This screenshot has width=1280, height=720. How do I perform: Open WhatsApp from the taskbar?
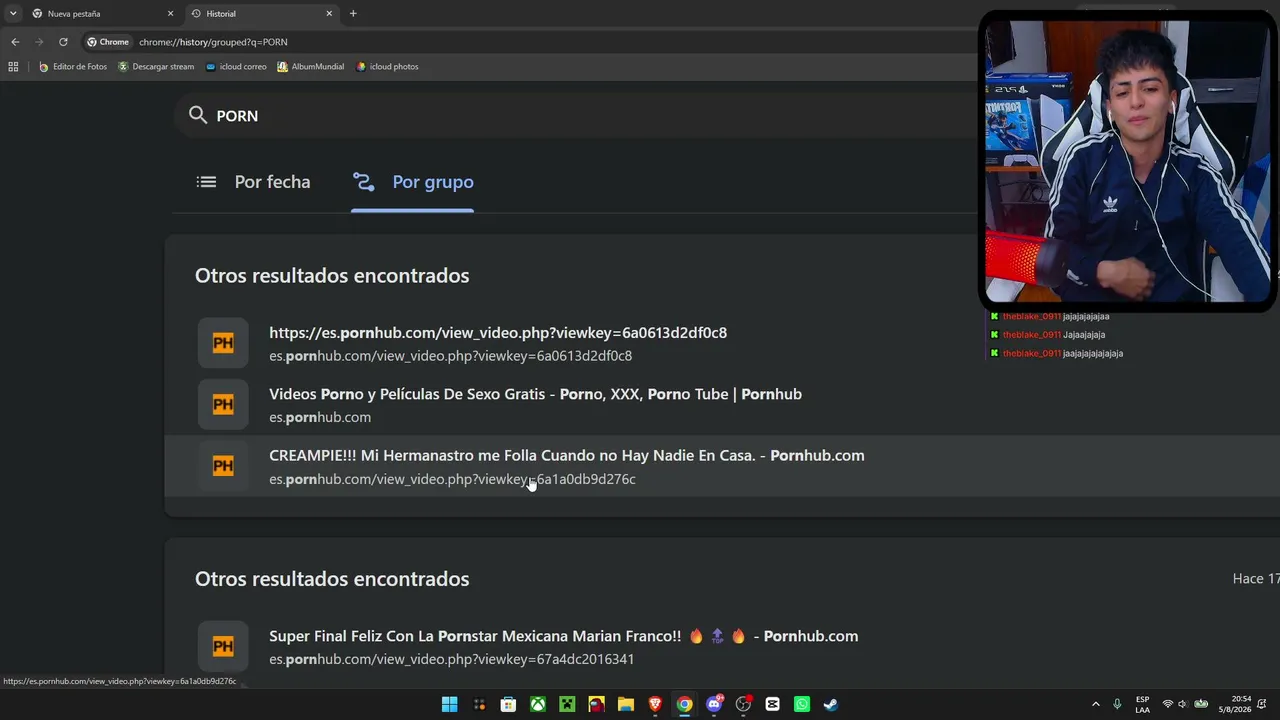801,704
